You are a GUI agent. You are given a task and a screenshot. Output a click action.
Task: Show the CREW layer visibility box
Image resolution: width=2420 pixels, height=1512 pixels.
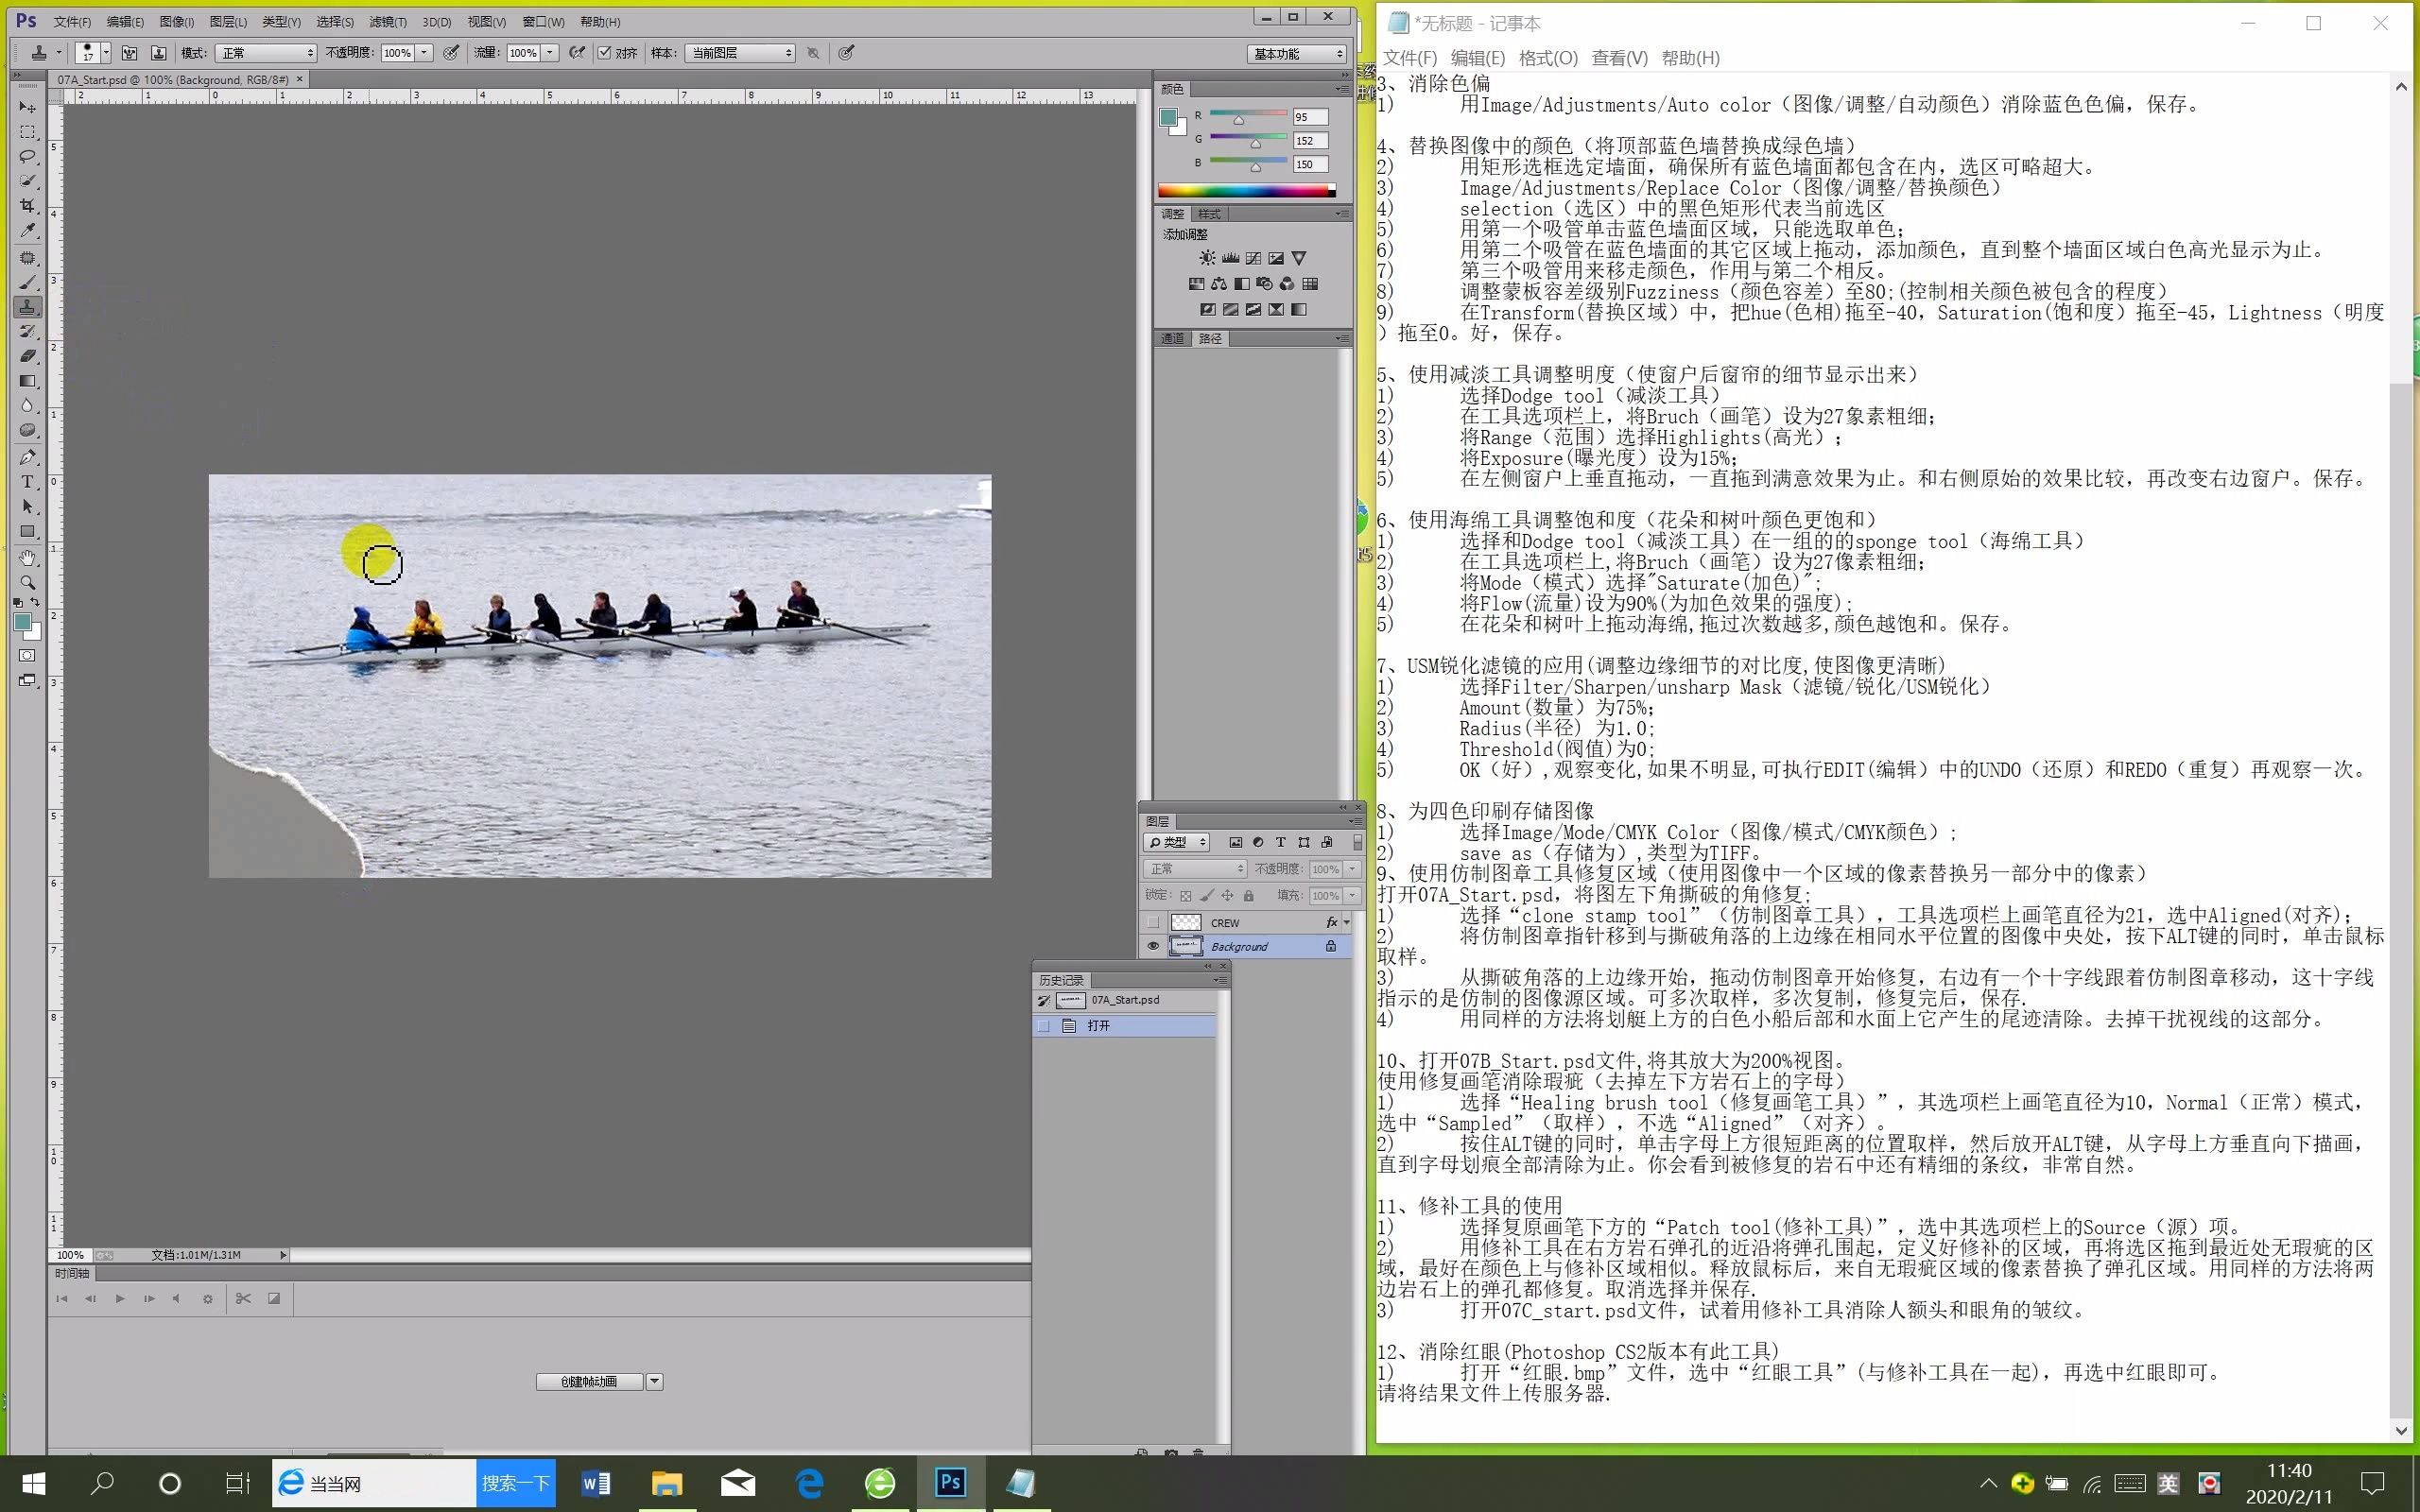click(1153, 922)
